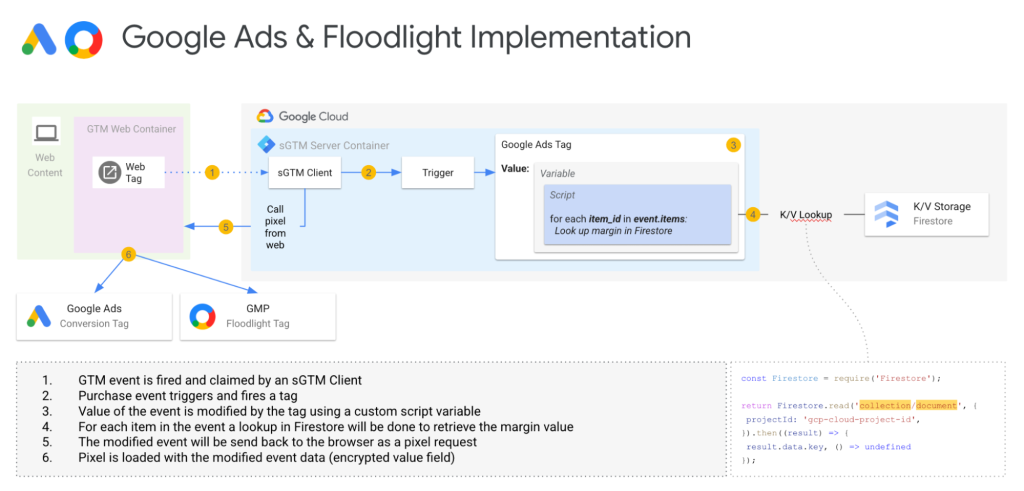Image resolution: width=1024 pixels, height=491 pixels.
Task: Click the Google Cloud text label
Action: 313,117
